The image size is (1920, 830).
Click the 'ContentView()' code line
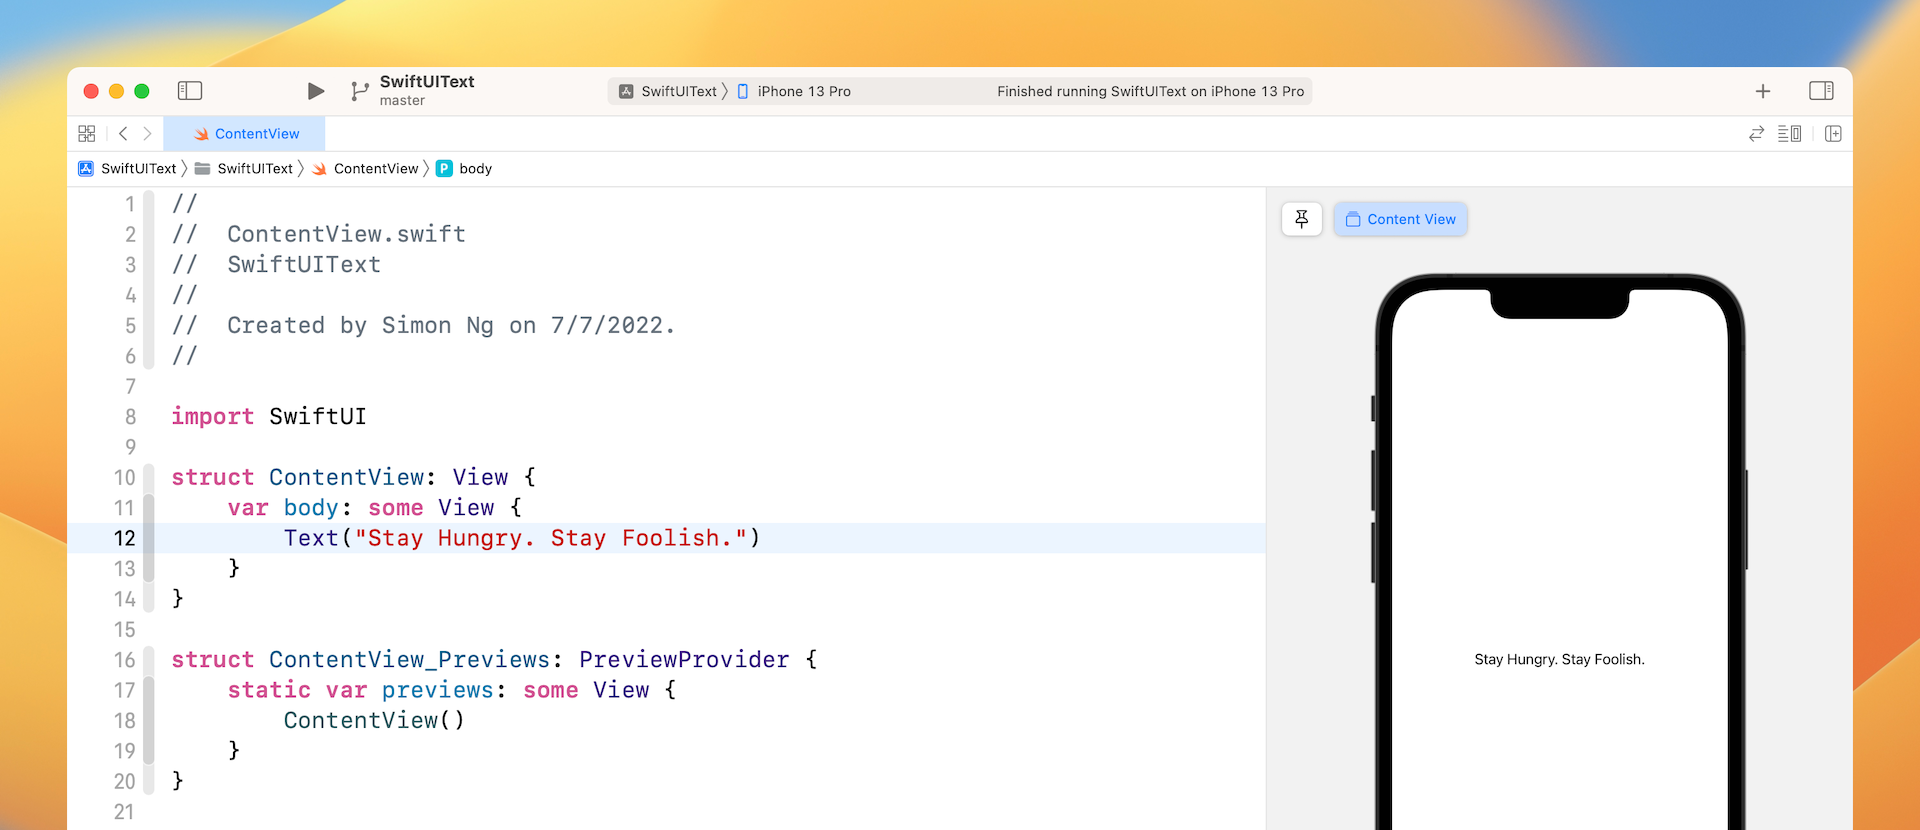tap(374, 721)
